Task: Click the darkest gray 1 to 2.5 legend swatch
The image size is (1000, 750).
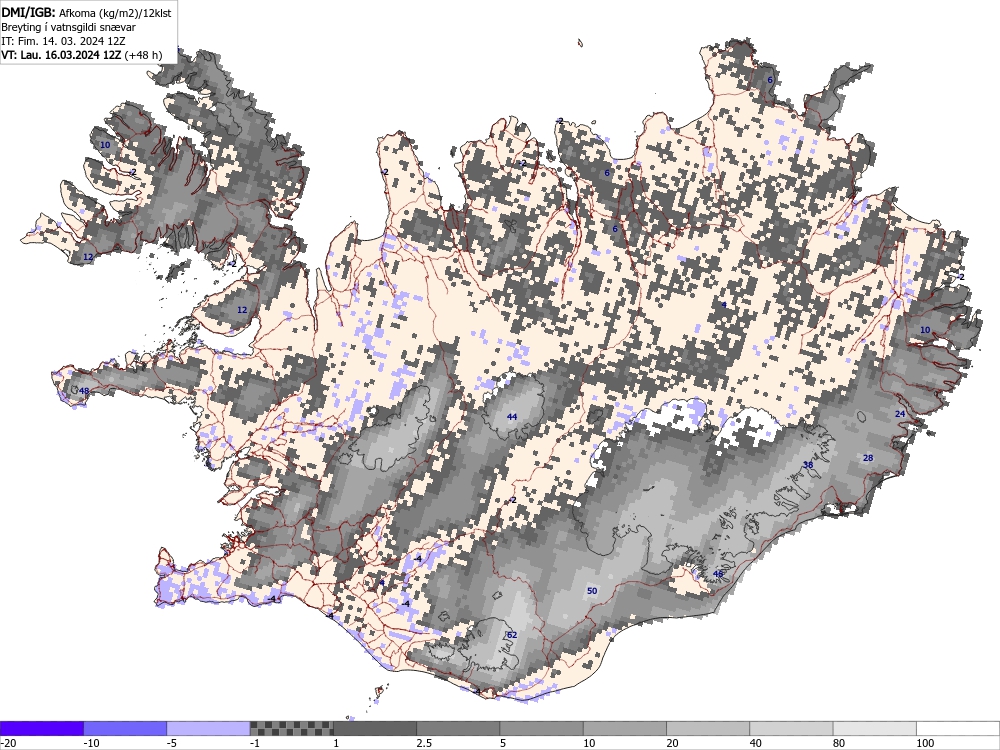Action: pyautogui.click(x=374, y=728)
